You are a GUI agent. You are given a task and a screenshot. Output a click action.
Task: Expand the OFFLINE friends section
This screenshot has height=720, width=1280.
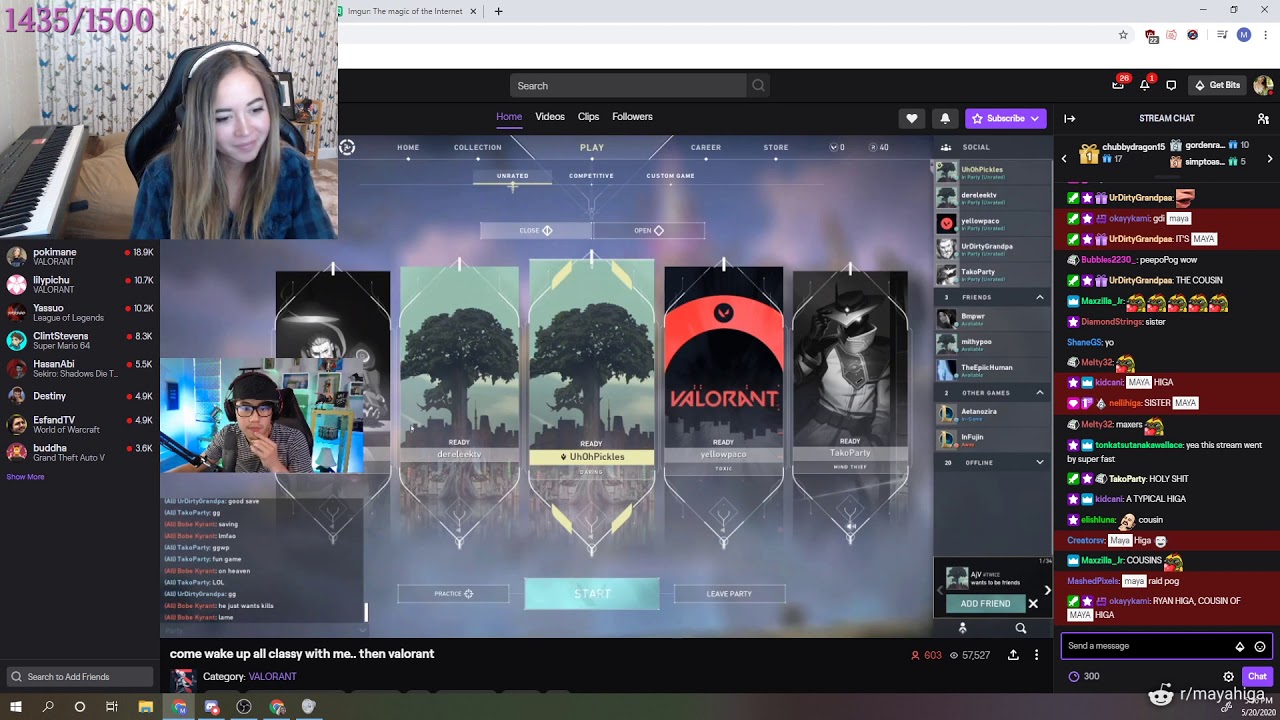(x=1040, y=463)
